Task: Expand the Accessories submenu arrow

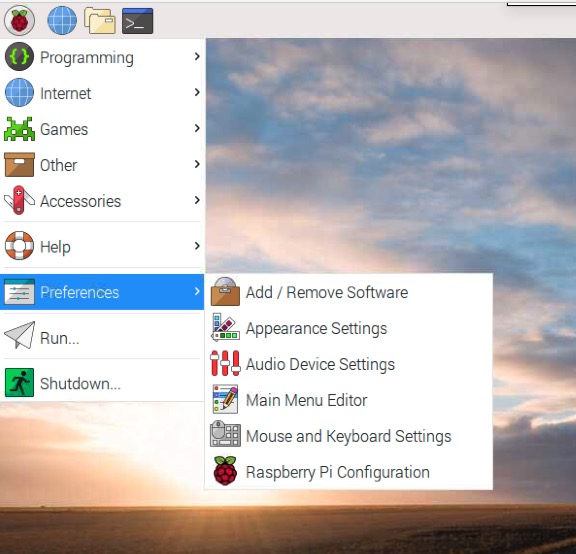Action: tap(197, 200)
